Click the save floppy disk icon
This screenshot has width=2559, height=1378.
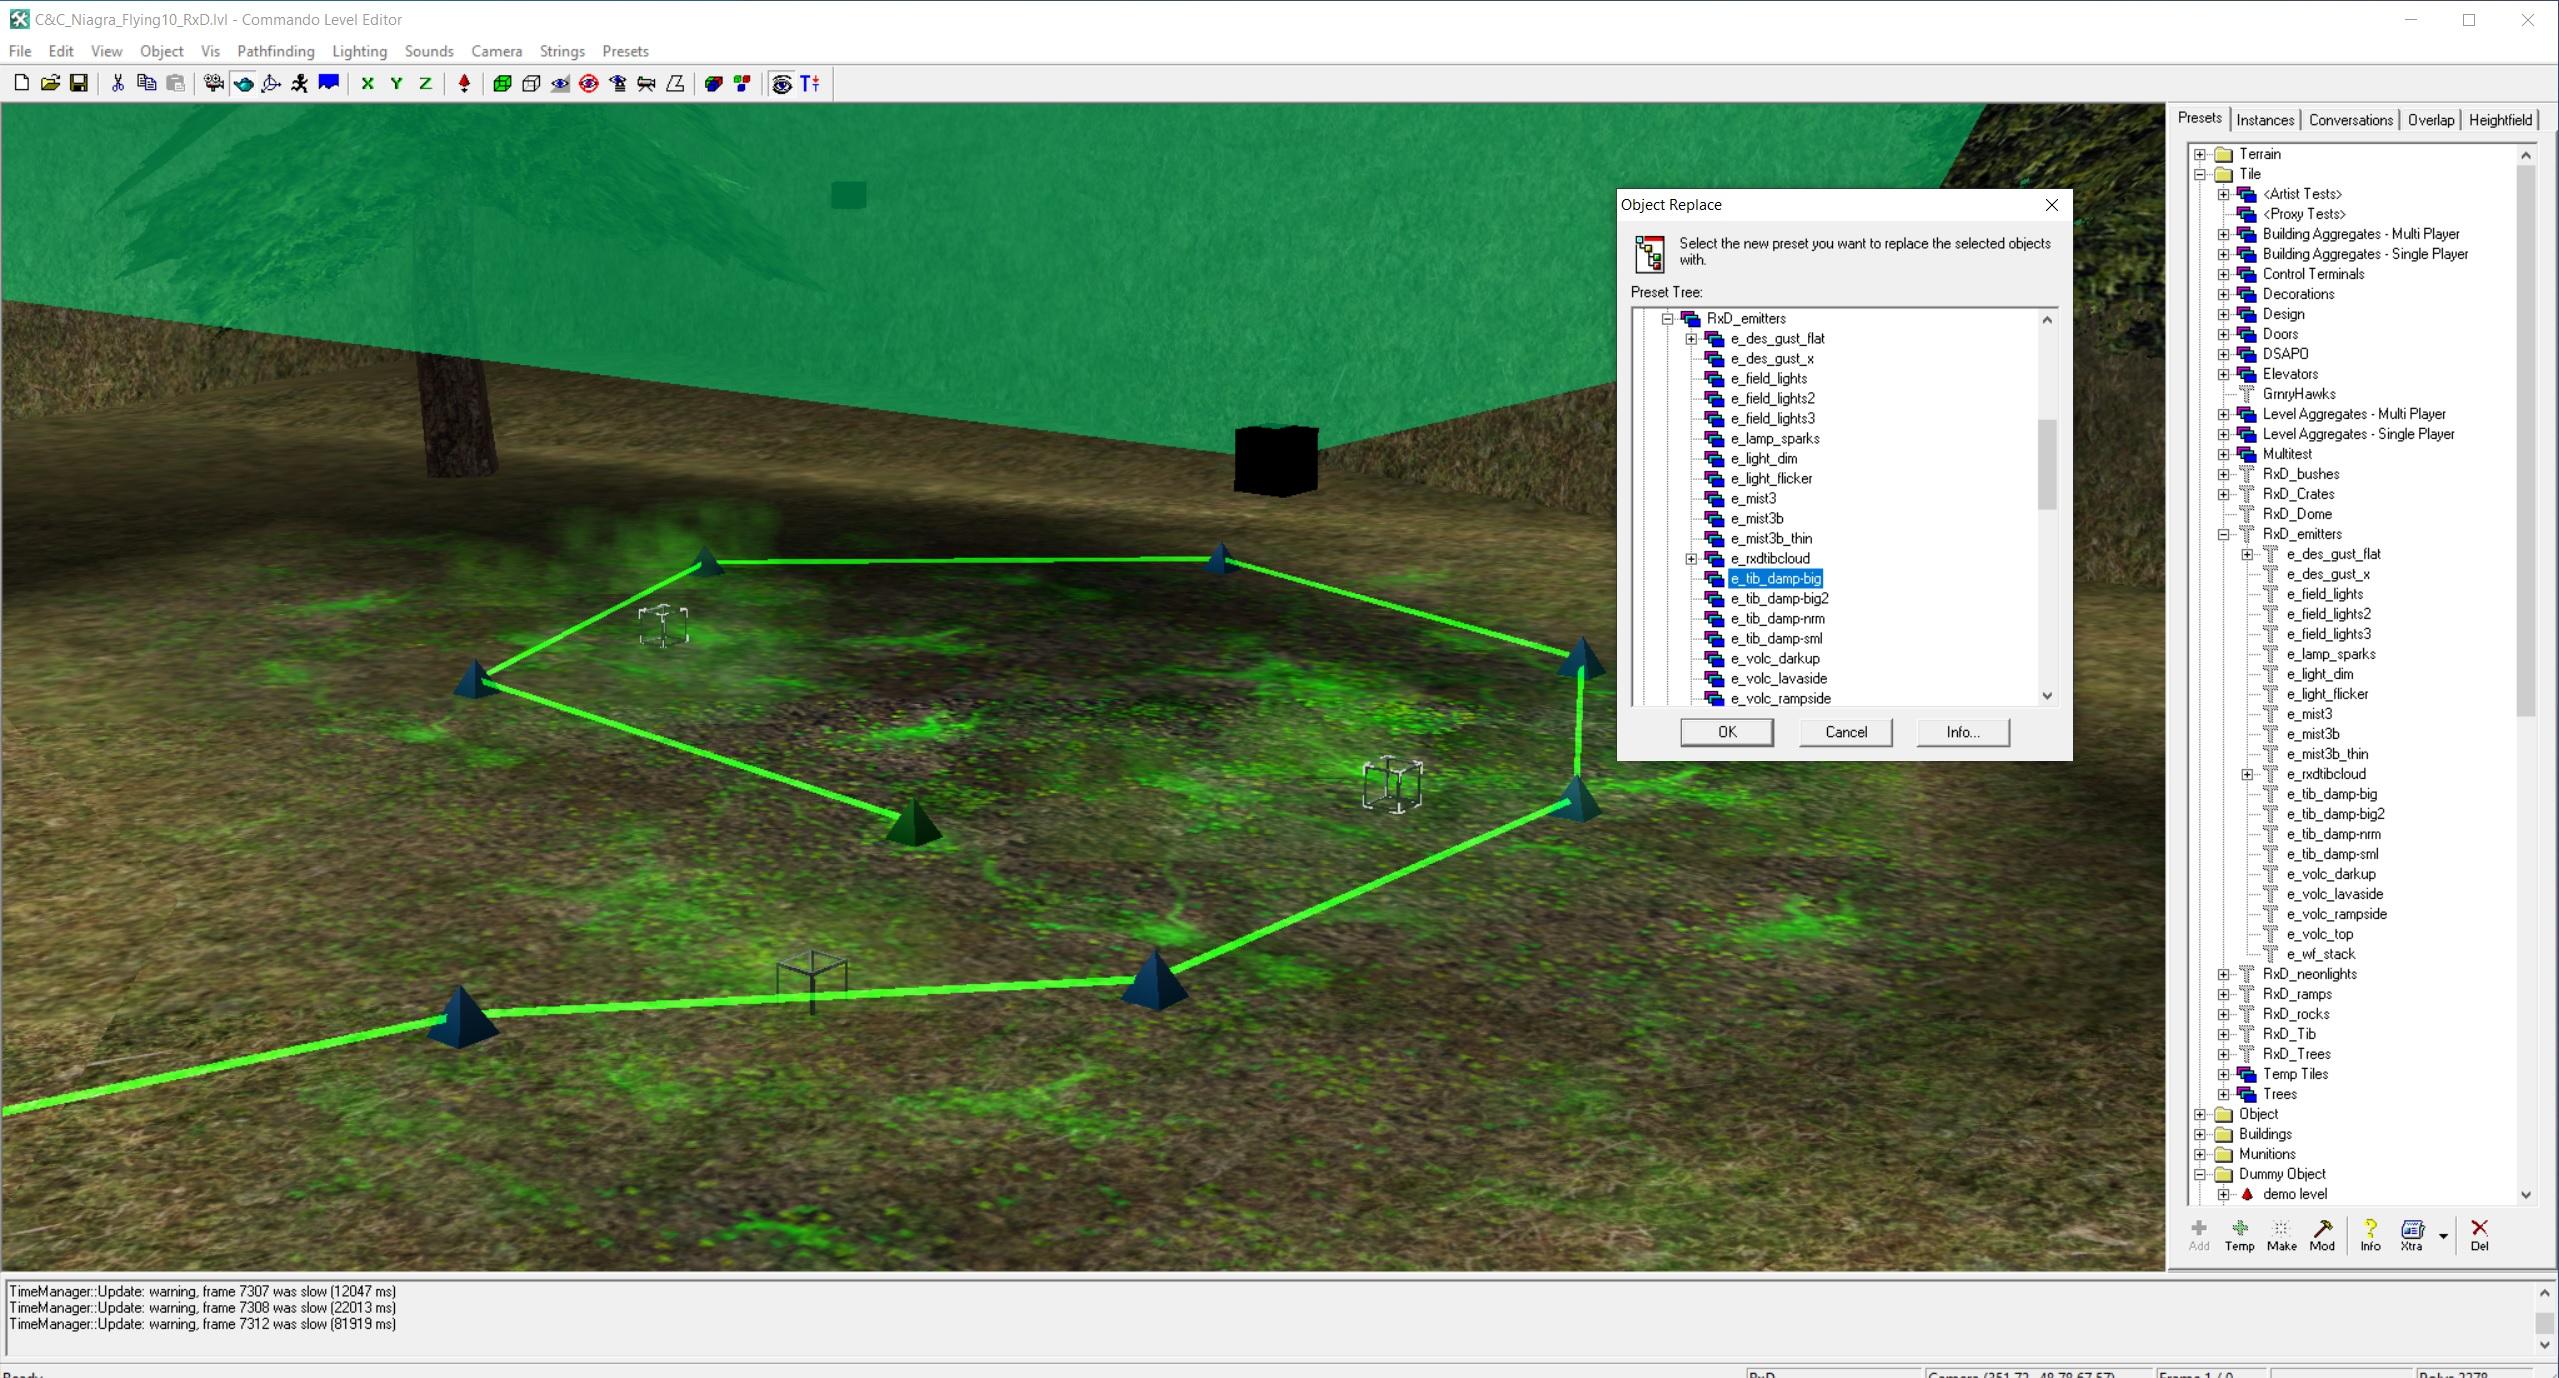click(x=79, y=84)
